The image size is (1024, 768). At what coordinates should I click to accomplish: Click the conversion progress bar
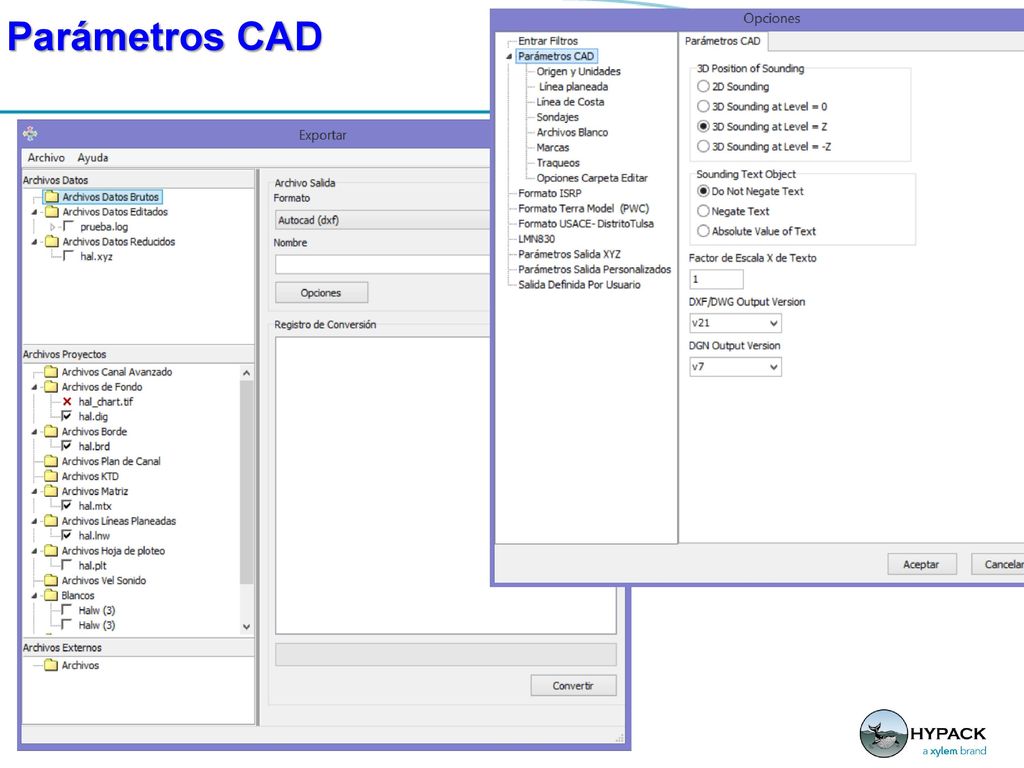(x=445, y=654)
